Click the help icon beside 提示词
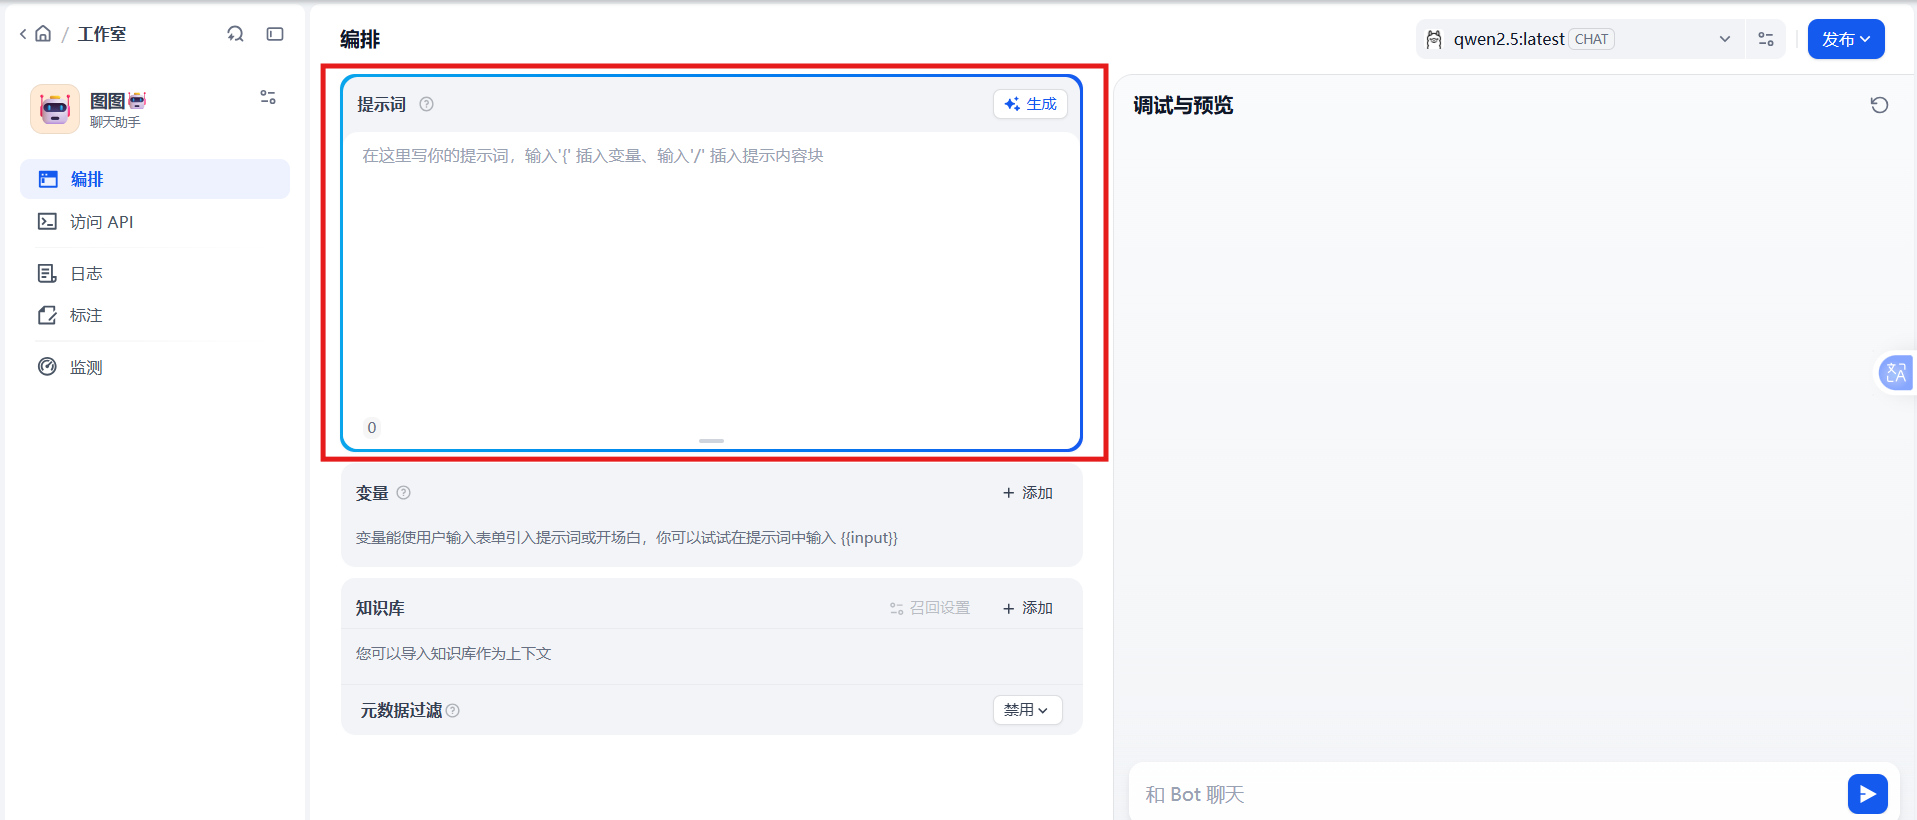 coord(427,104)
